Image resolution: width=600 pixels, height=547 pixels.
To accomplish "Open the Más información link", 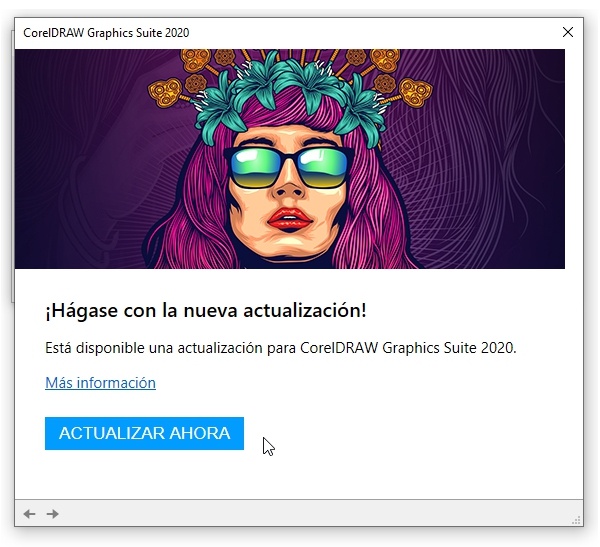I will click(100, 383).
